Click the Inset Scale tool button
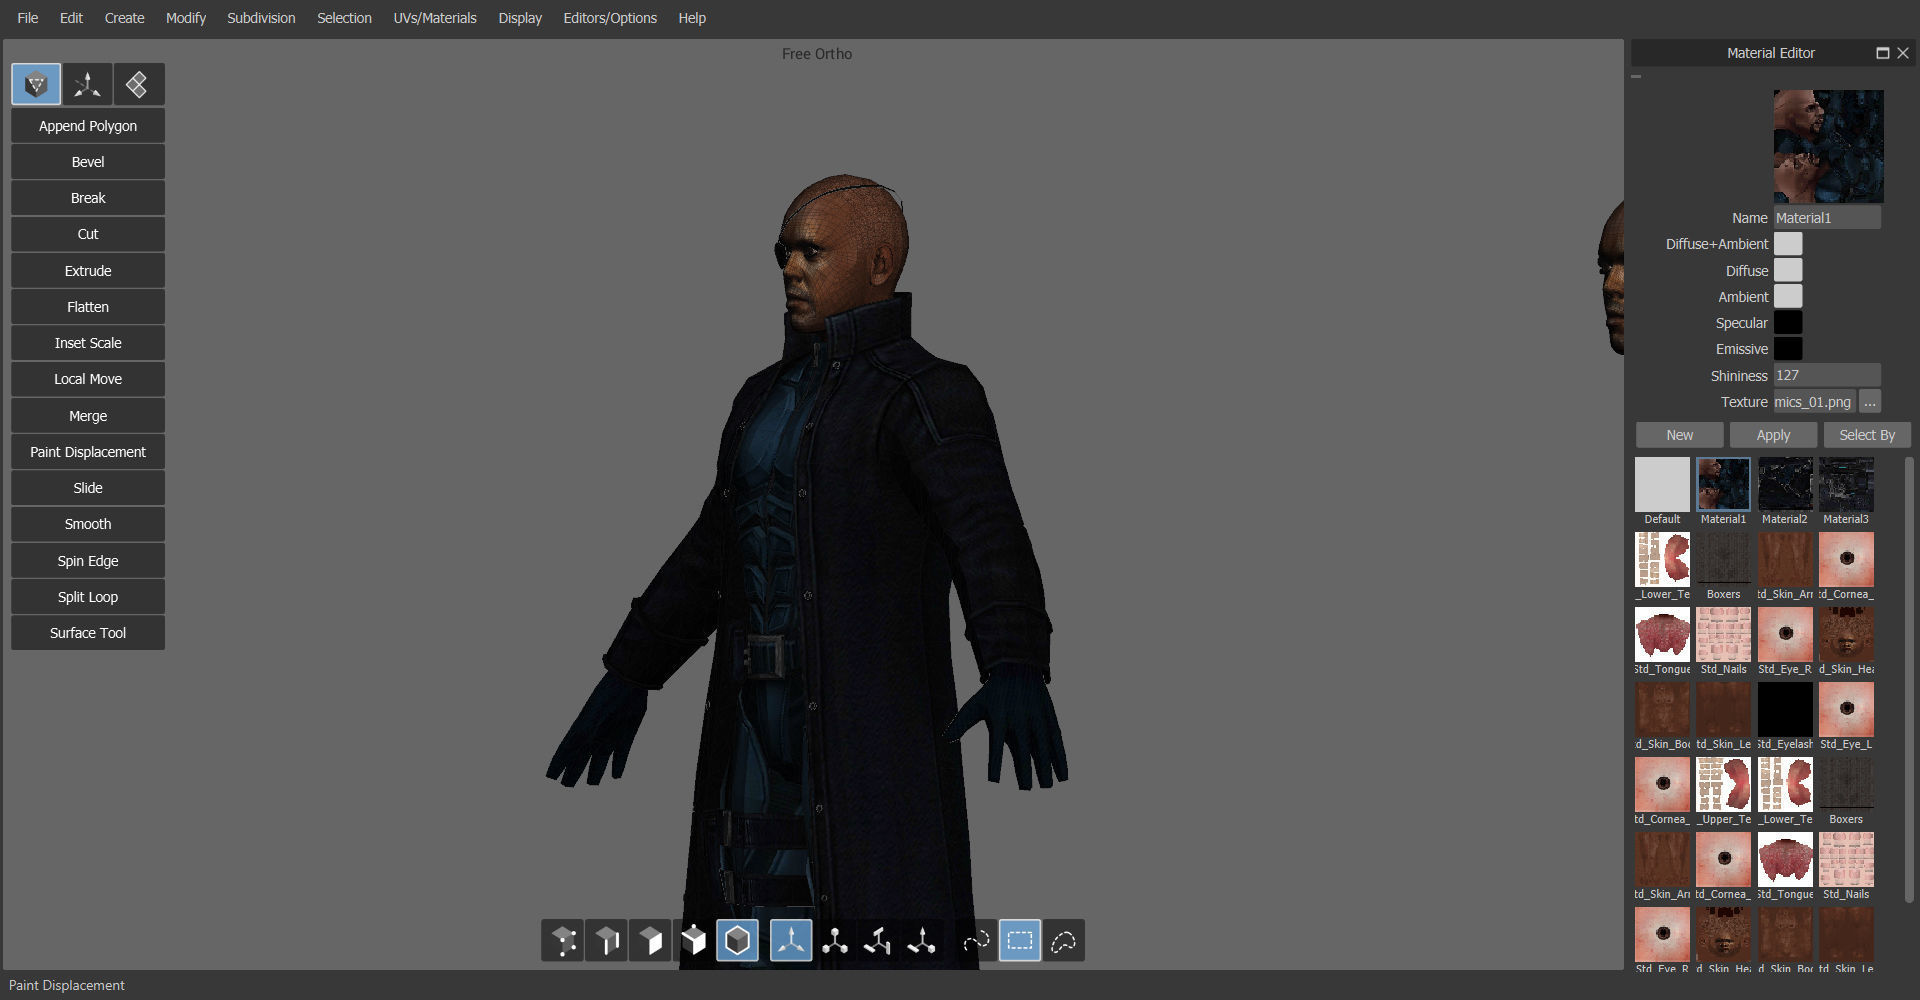Image resolution: width=1920 pixels, height=1000 pixels. click(88, 343)
